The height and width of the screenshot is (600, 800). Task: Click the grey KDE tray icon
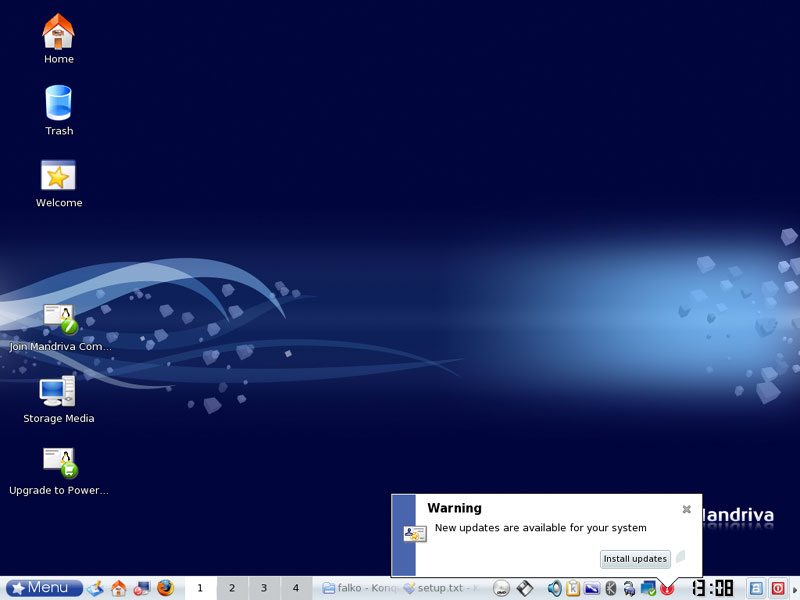pyautogui.click(x=611, y=588)
